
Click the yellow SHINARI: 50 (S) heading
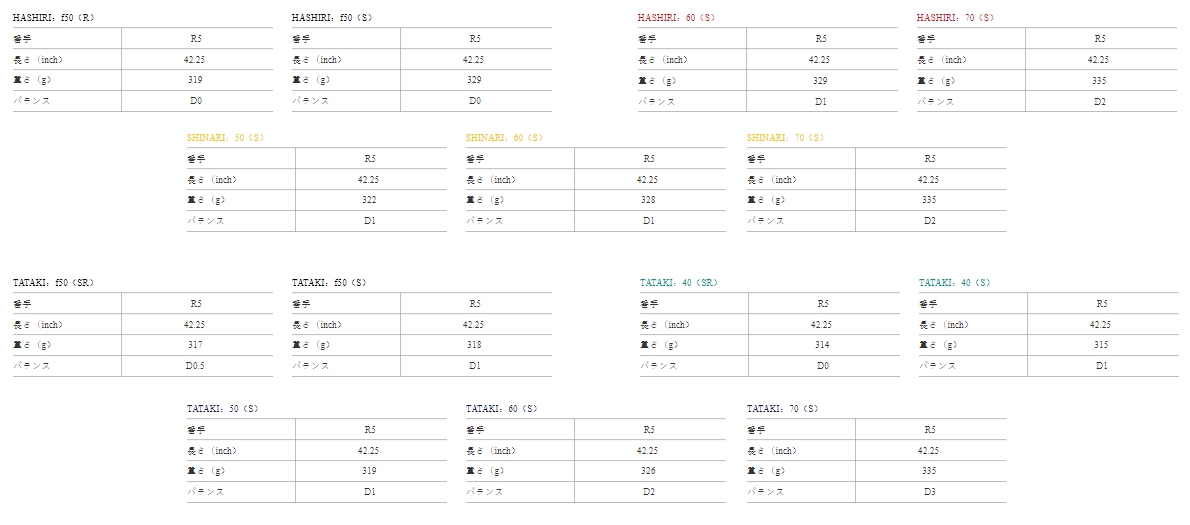pos(227,138)
